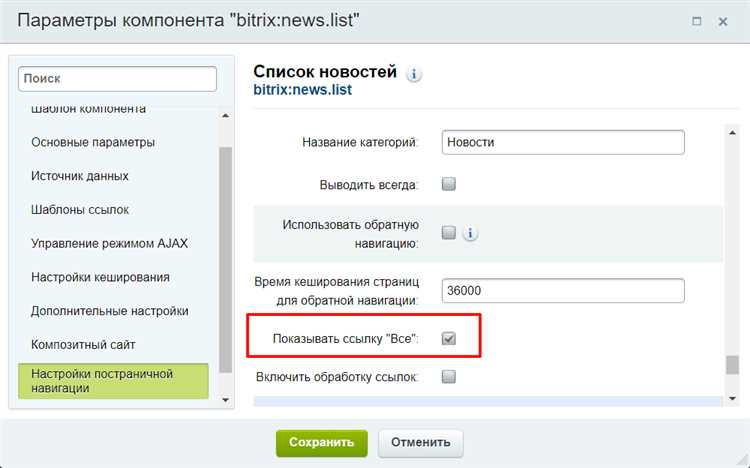Click left sidebar scrollbar thumb

pyautogui.click(x=225, y=260)
